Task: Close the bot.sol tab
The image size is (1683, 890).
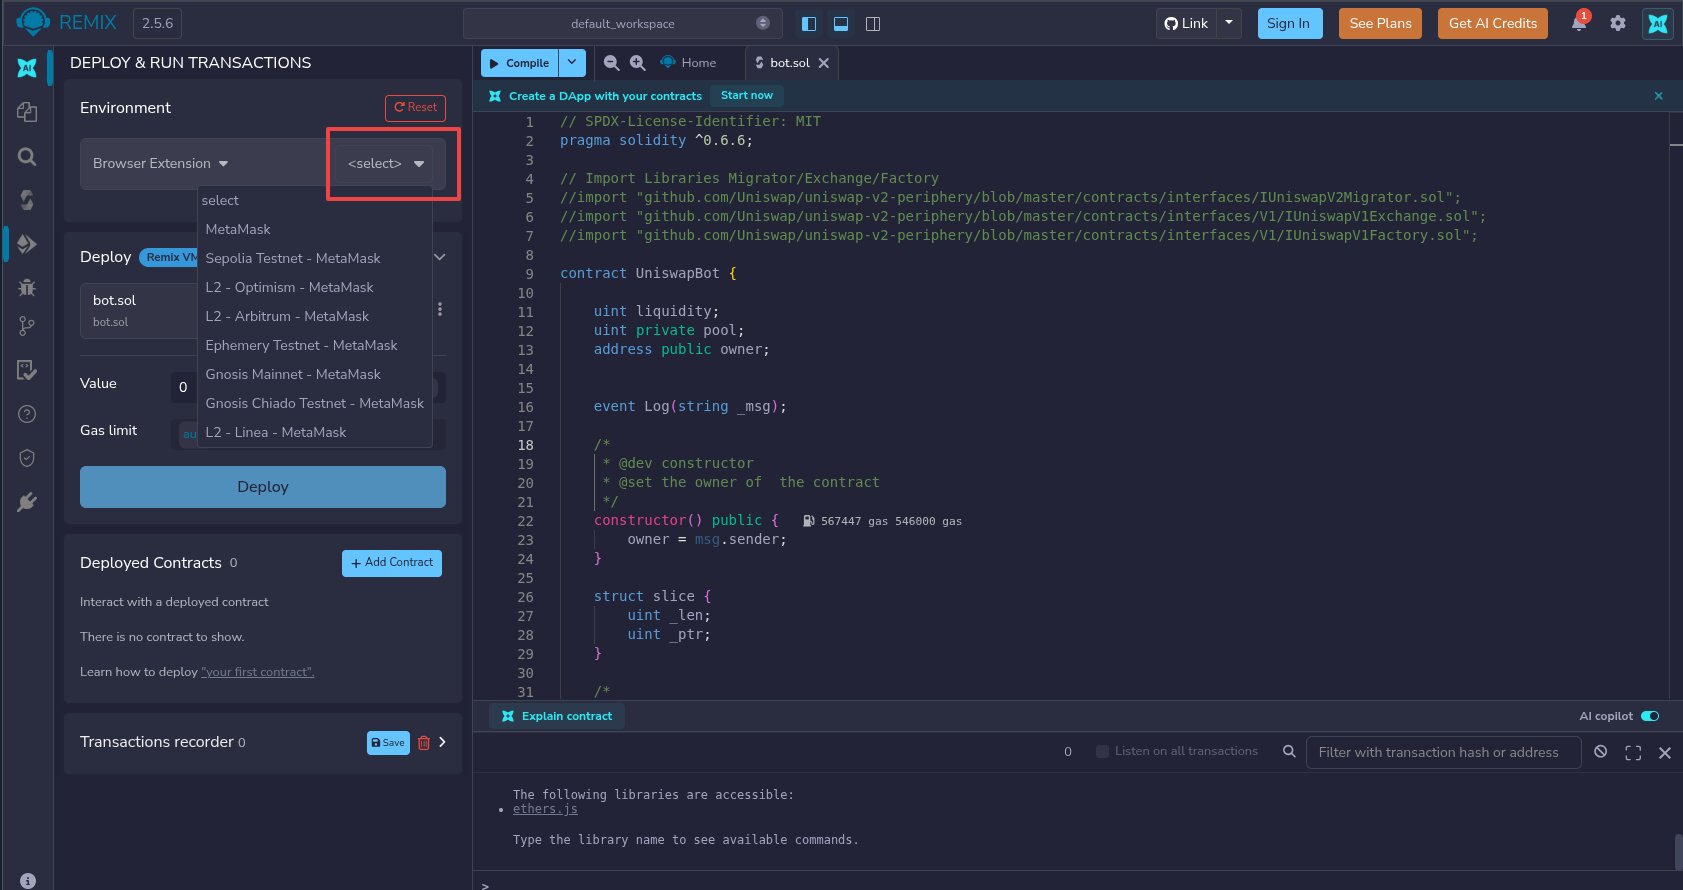Action: (x=824, y=63)
